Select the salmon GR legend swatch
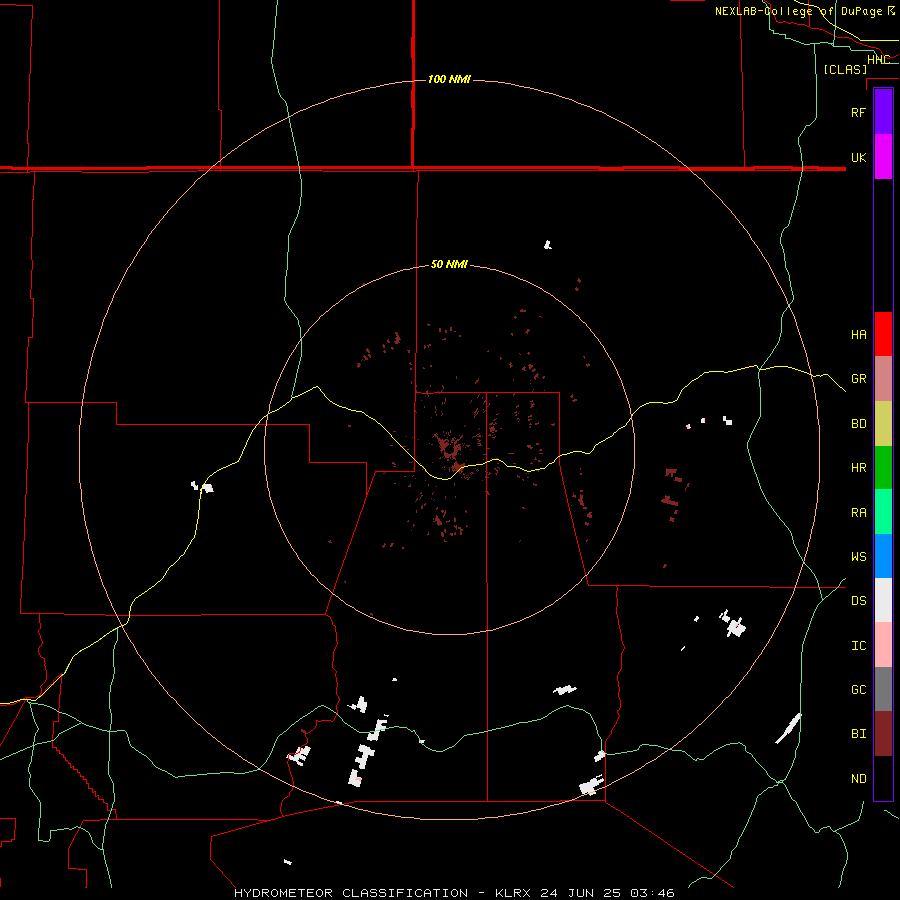The width and height of the screenshot is (900, 900). click(883, 378)
